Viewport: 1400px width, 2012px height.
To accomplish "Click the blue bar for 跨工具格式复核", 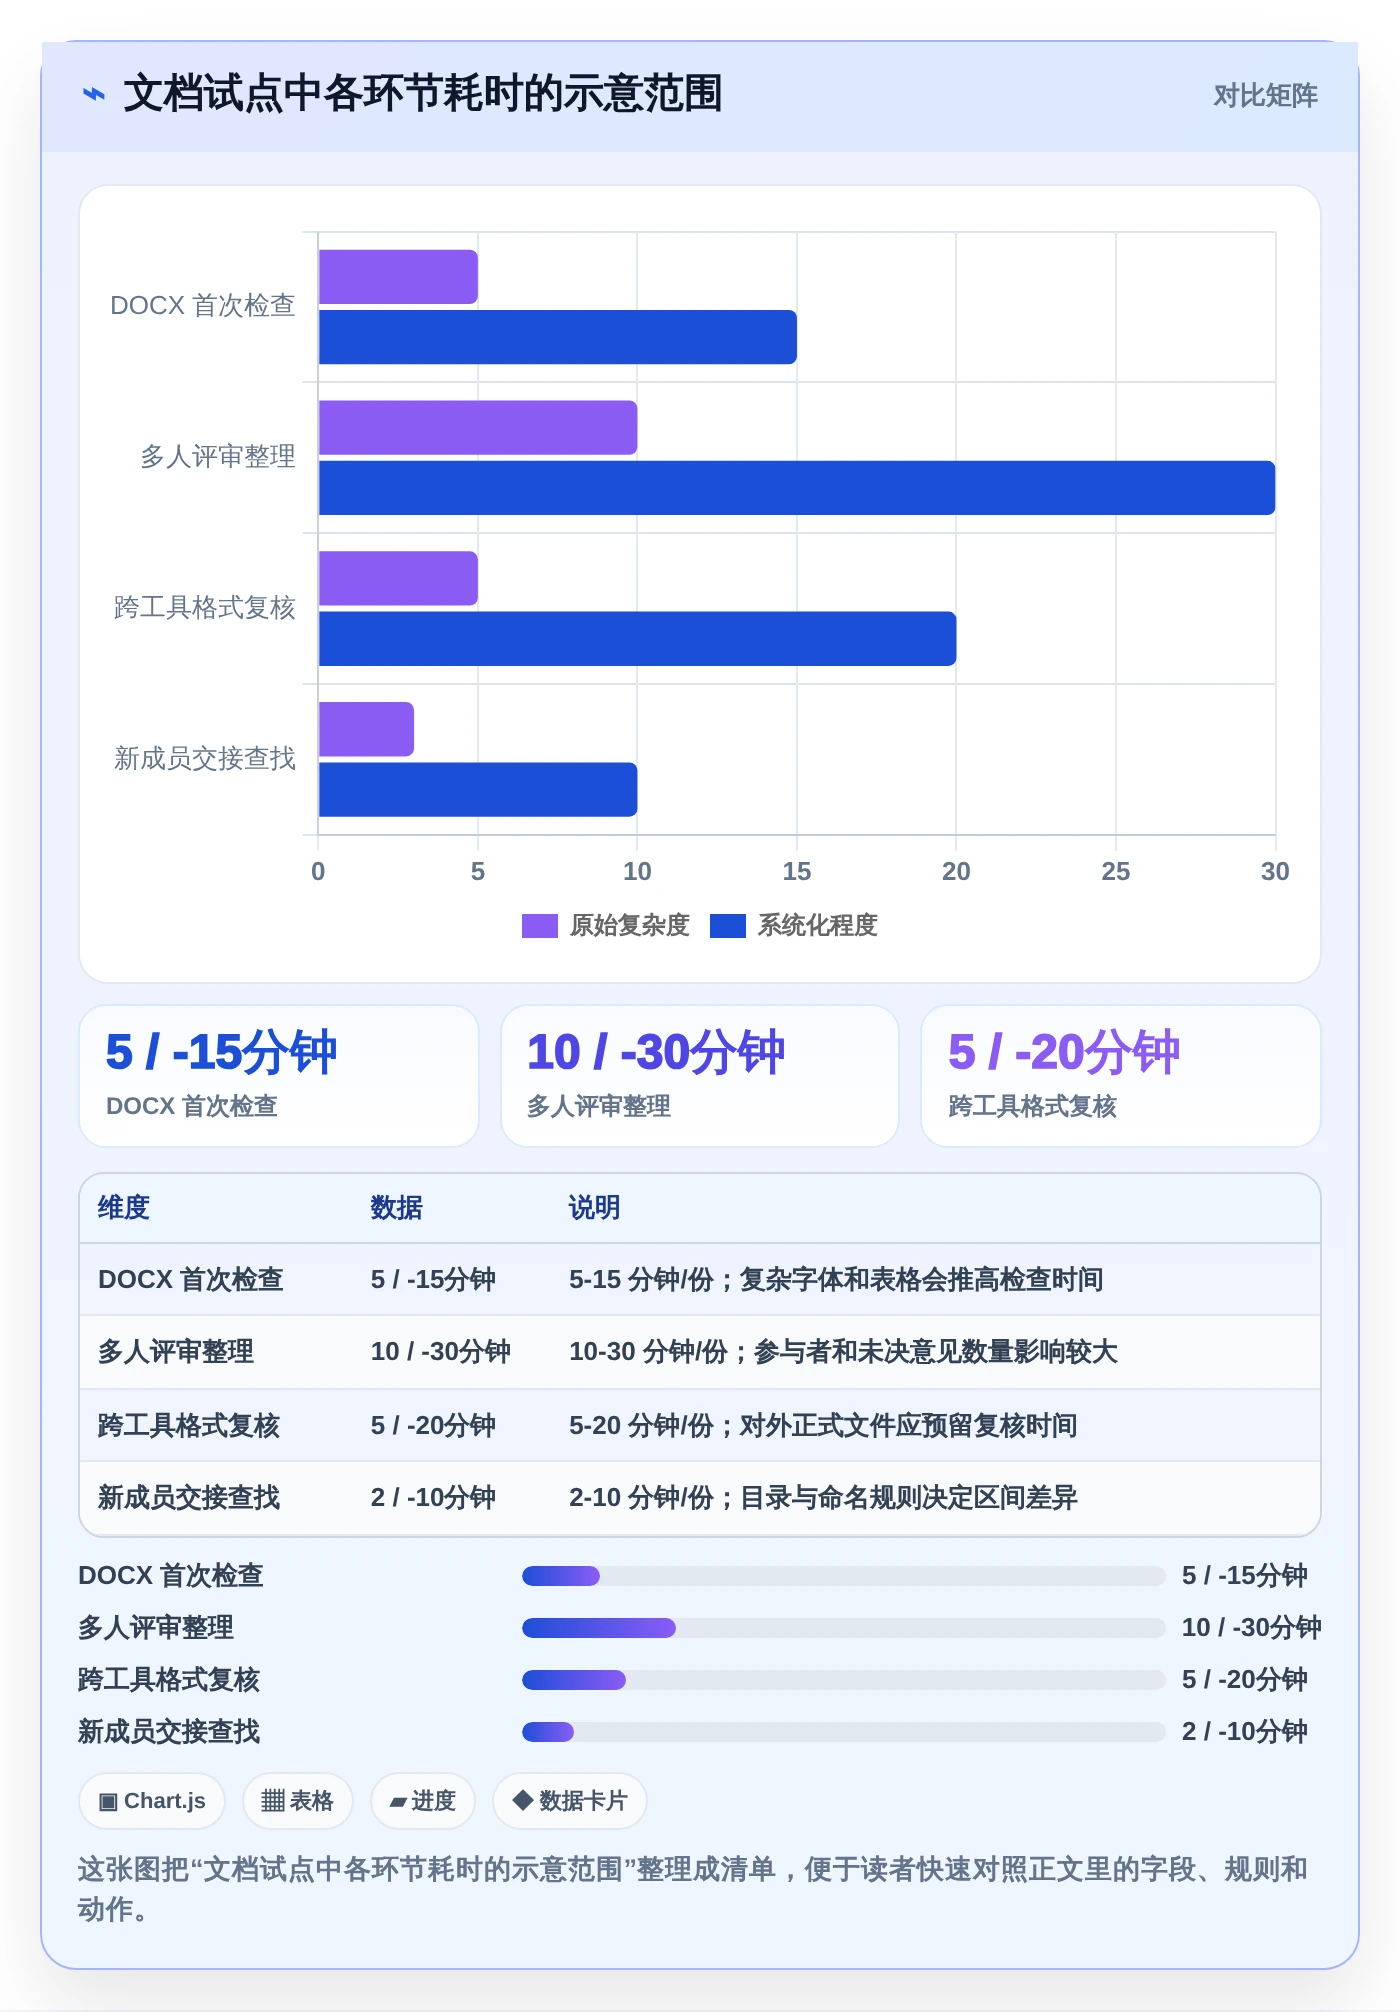I will pyautogui.click(x=637, y=639).
